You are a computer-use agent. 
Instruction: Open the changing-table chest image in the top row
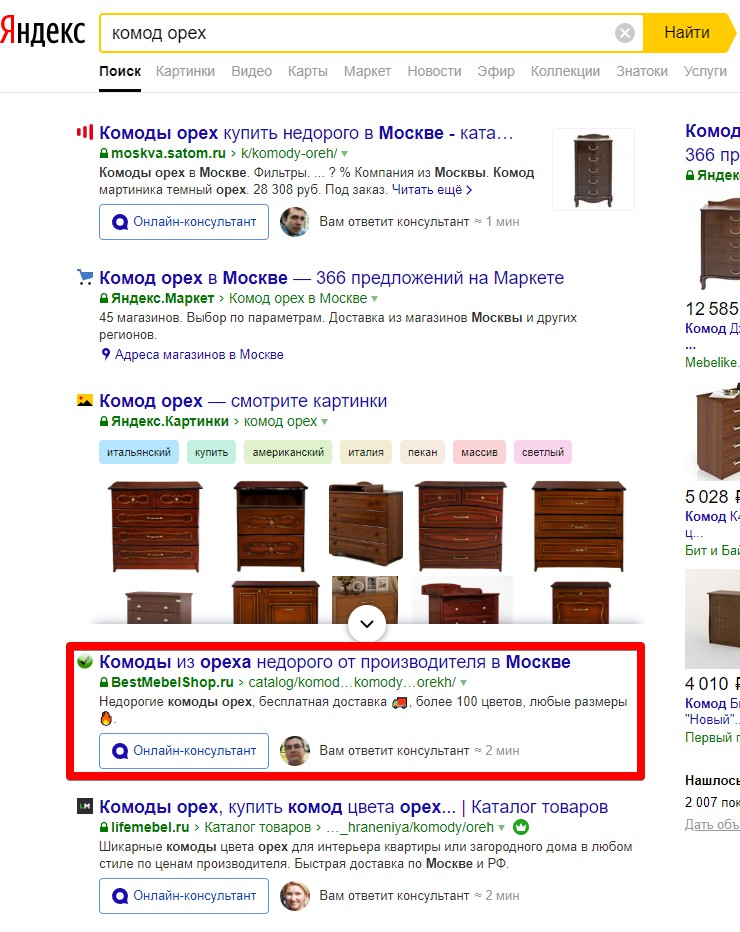pyautogui.click(x=366, y=524)
